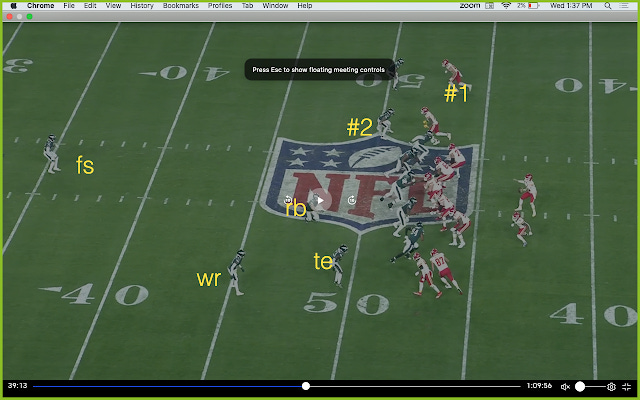Screen dimensions: 640x400
Task: Play the video with center play button
Action: [x=320, y=200]
